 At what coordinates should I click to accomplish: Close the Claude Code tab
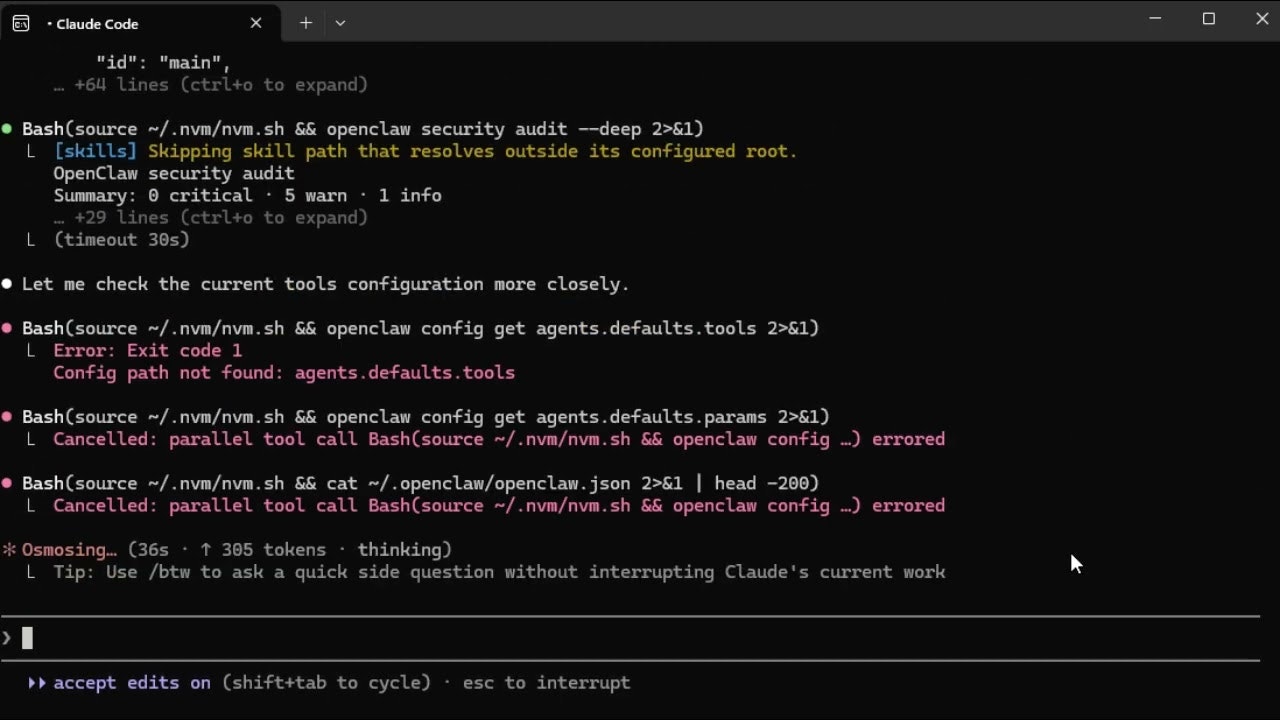[256, 23]
